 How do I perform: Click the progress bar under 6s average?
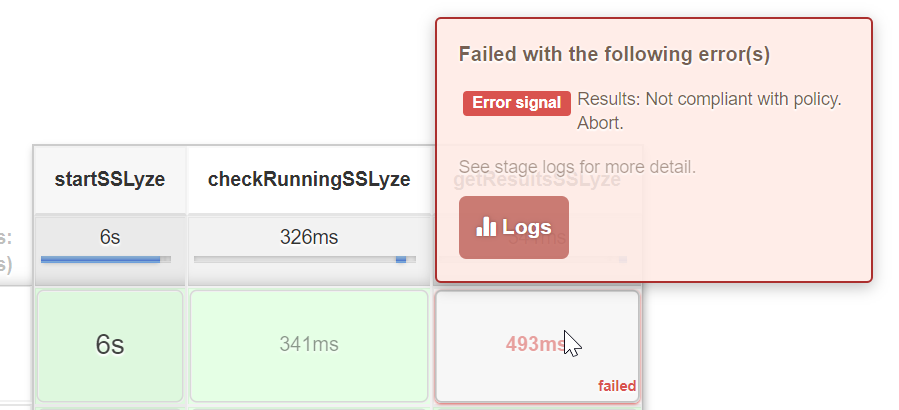tap(106, 260)
